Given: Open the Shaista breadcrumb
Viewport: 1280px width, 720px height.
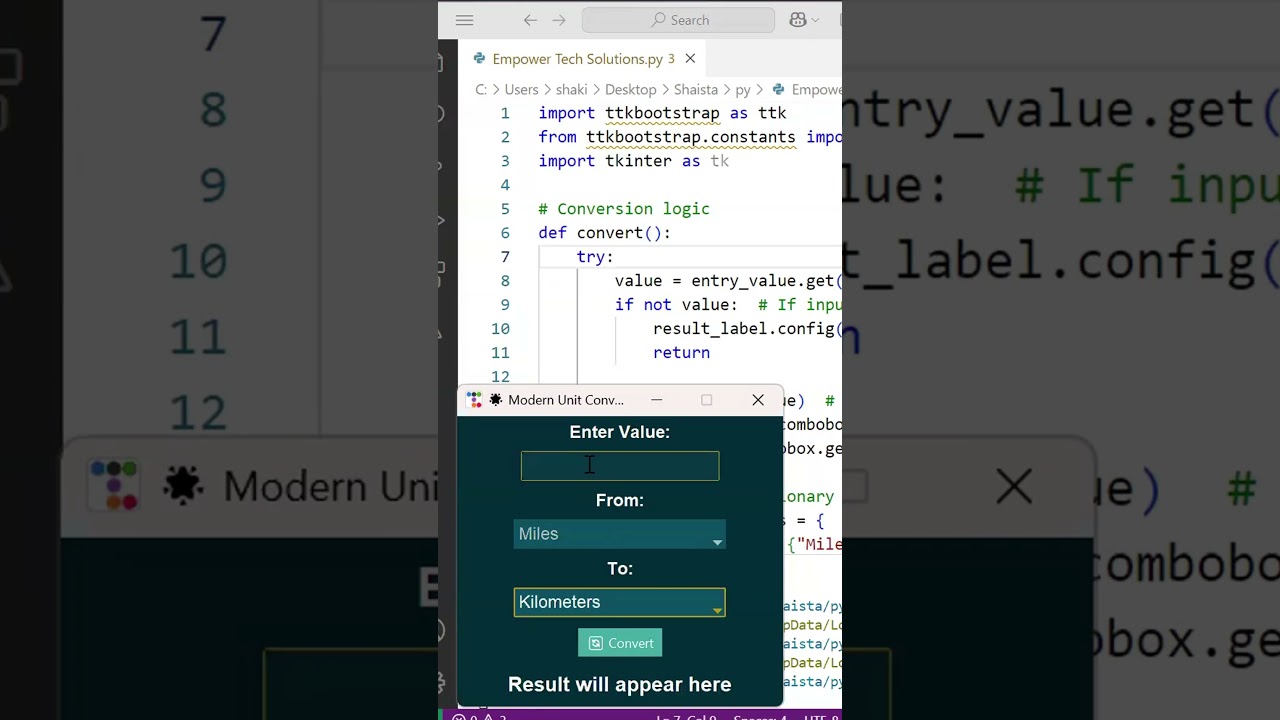Looking at the screenshot, I should (695, 90).
